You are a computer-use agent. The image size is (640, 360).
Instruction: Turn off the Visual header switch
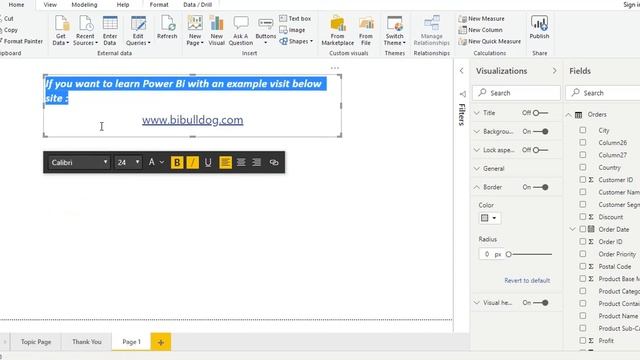tap(541, 303)
